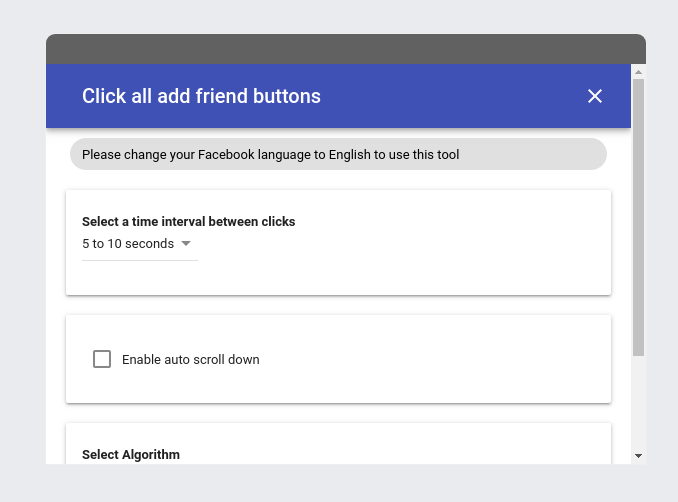This screenshot has height=502, width=678.
Task: Enable the auto scroll down checkbox
Action: click(x=102, y=359)
